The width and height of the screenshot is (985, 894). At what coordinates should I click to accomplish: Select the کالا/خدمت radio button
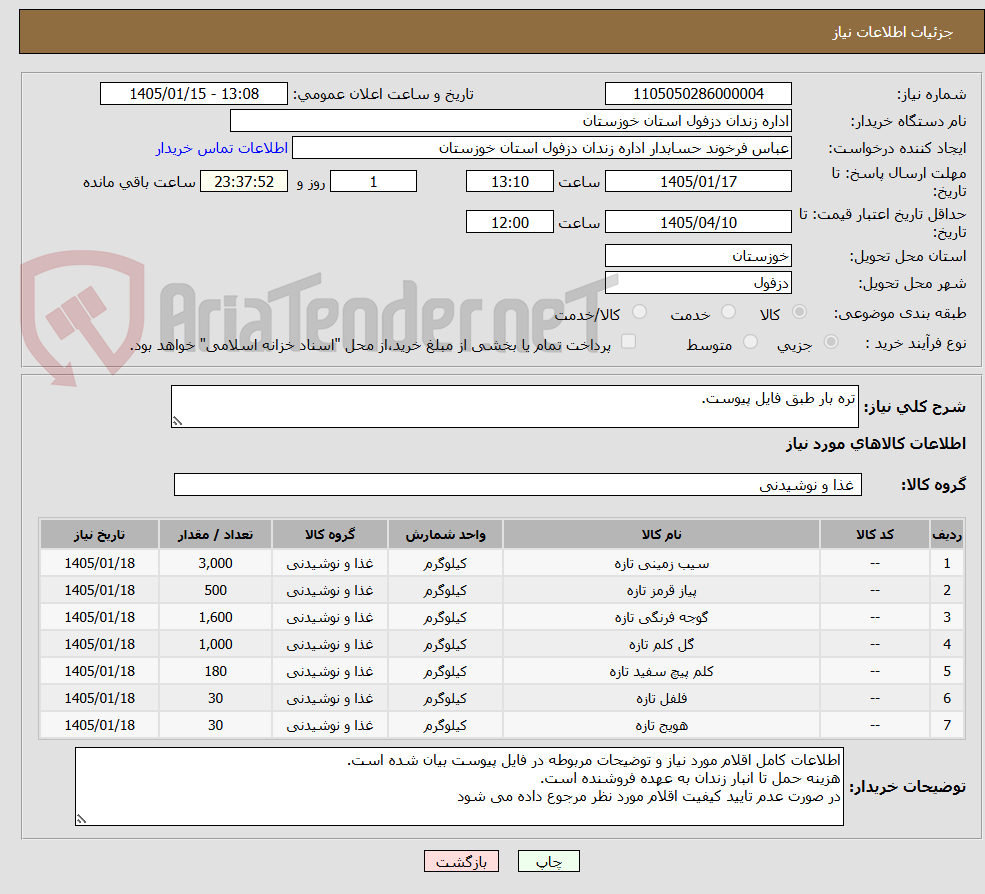639,312
